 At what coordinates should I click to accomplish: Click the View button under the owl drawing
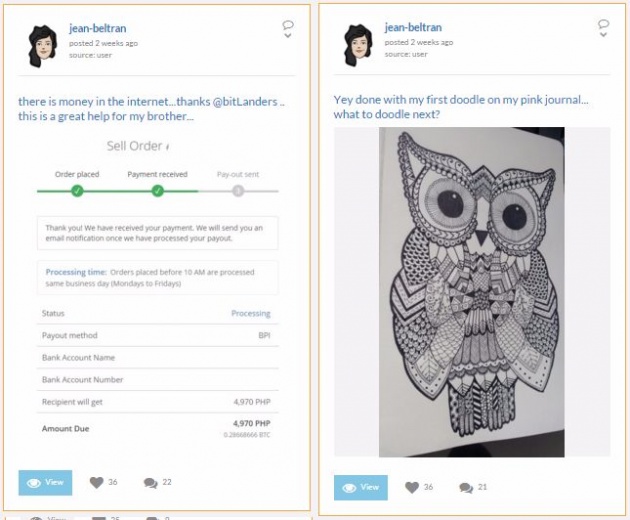click(361, 487)
